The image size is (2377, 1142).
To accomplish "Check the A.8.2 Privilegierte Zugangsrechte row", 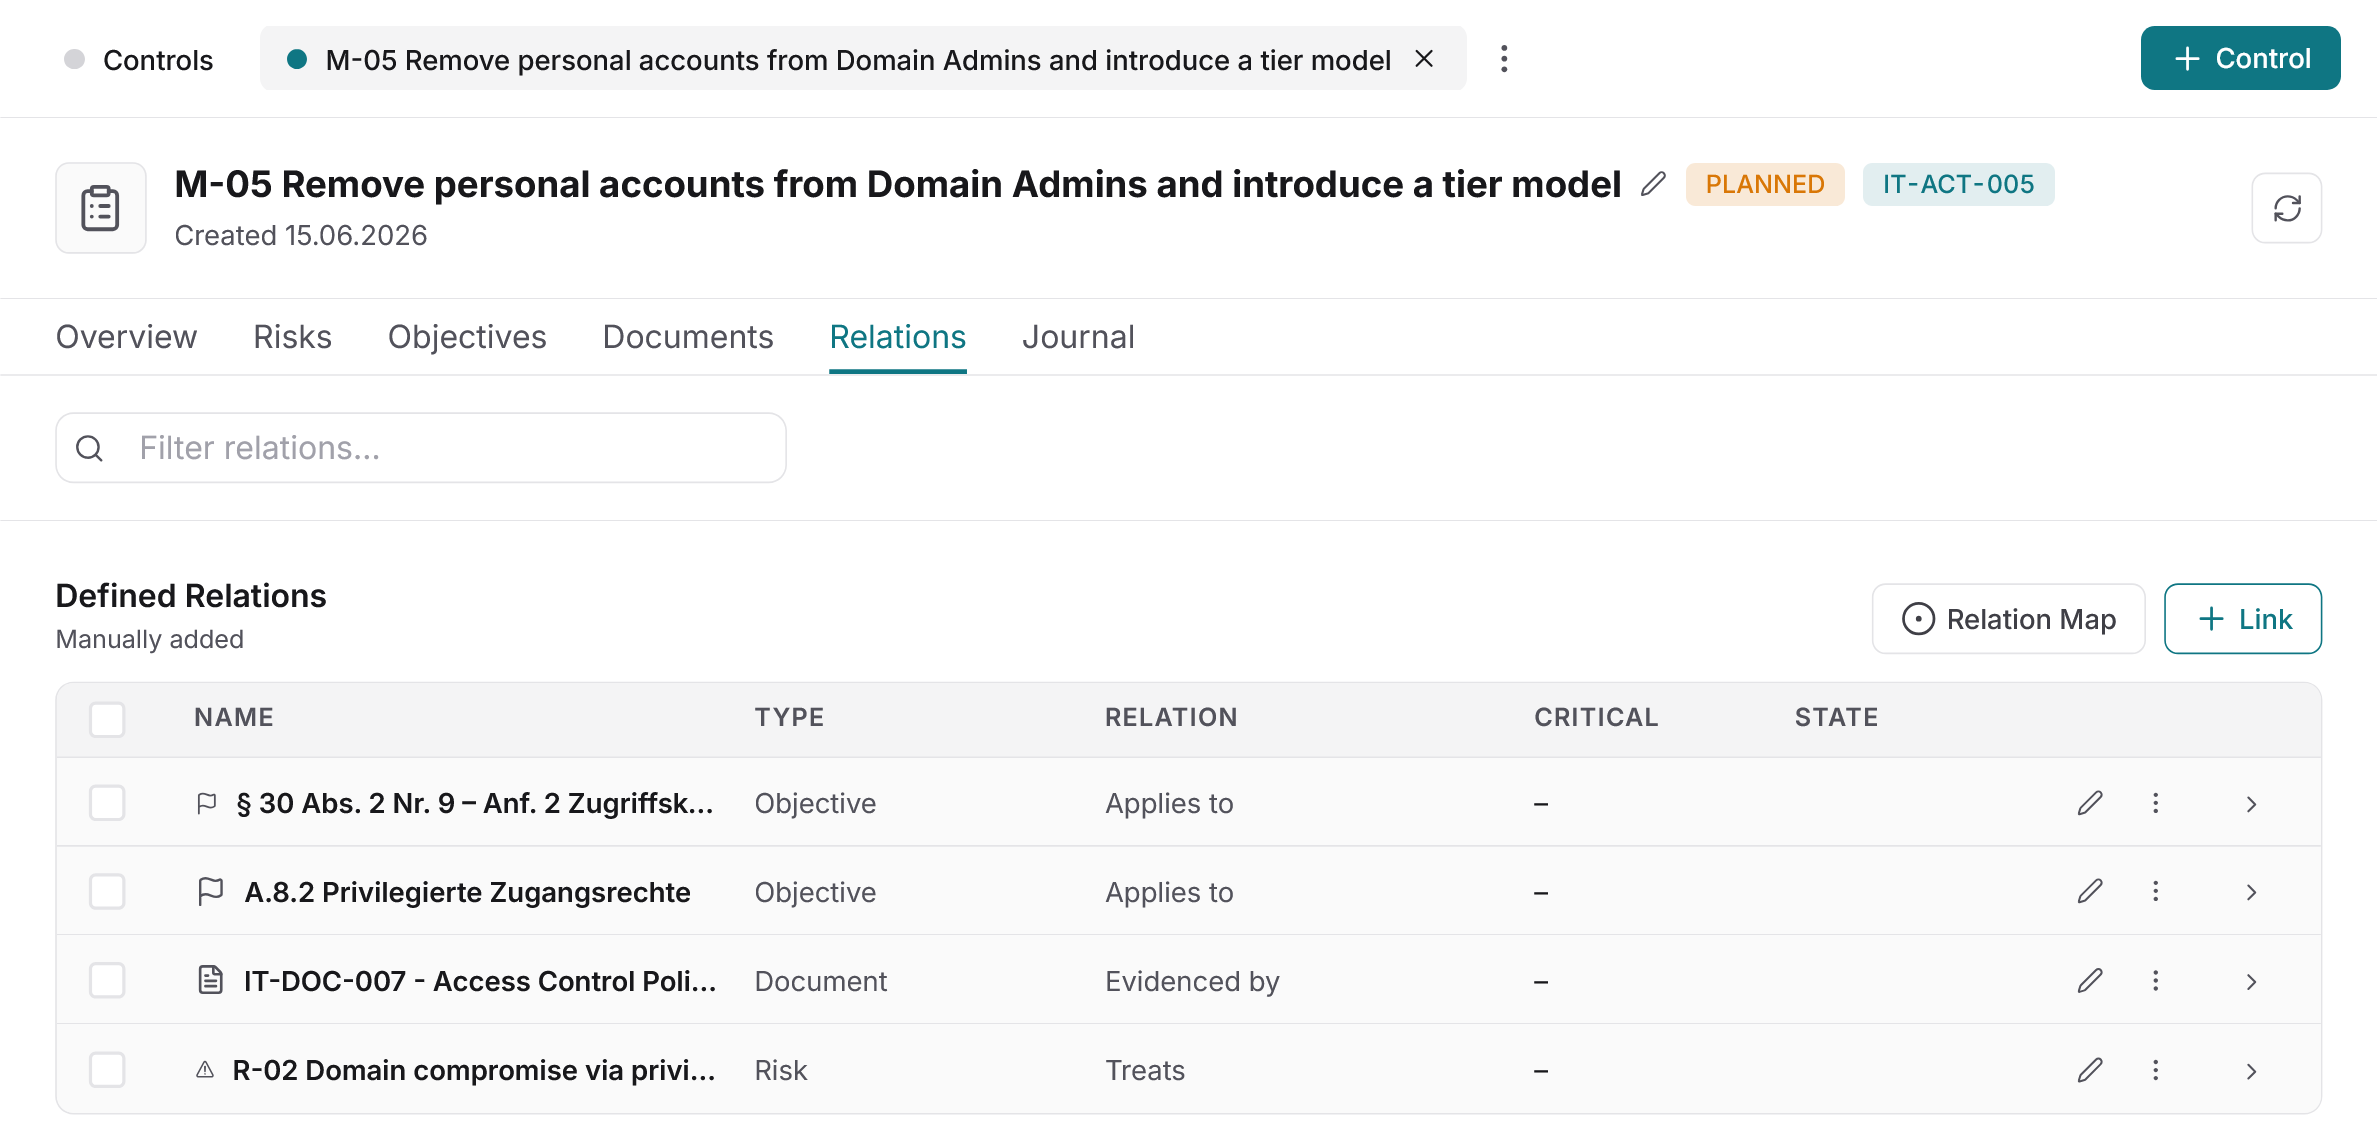I will click(107, 891).
